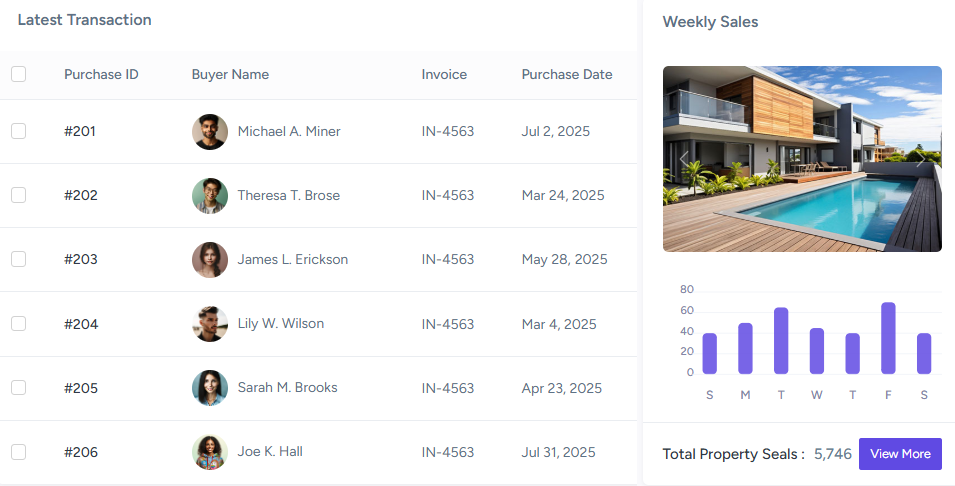Screen dimensions: 955x486
Task: Click the pool house property image
Action: [x=802, y=159]
